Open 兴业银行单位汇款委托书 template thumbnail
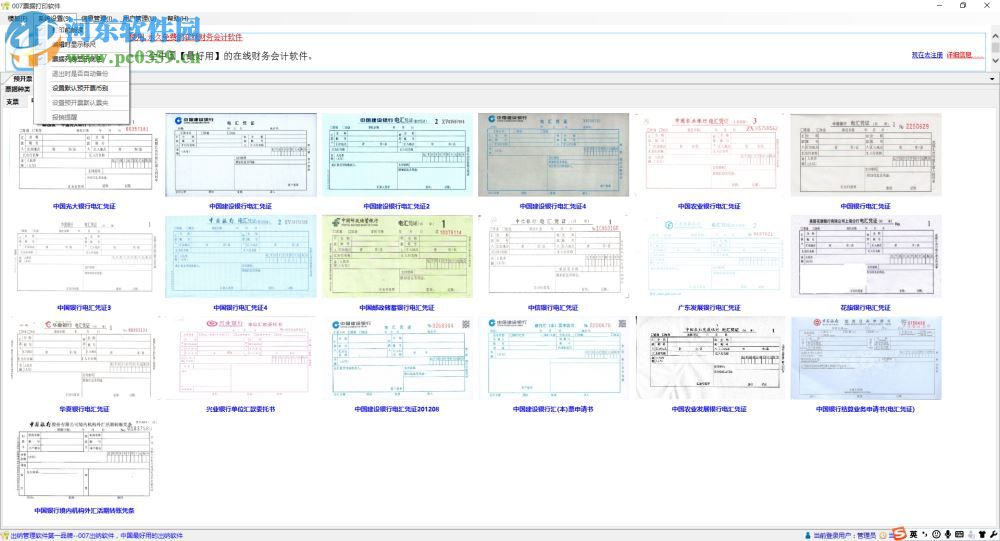 tap(240, 358)
